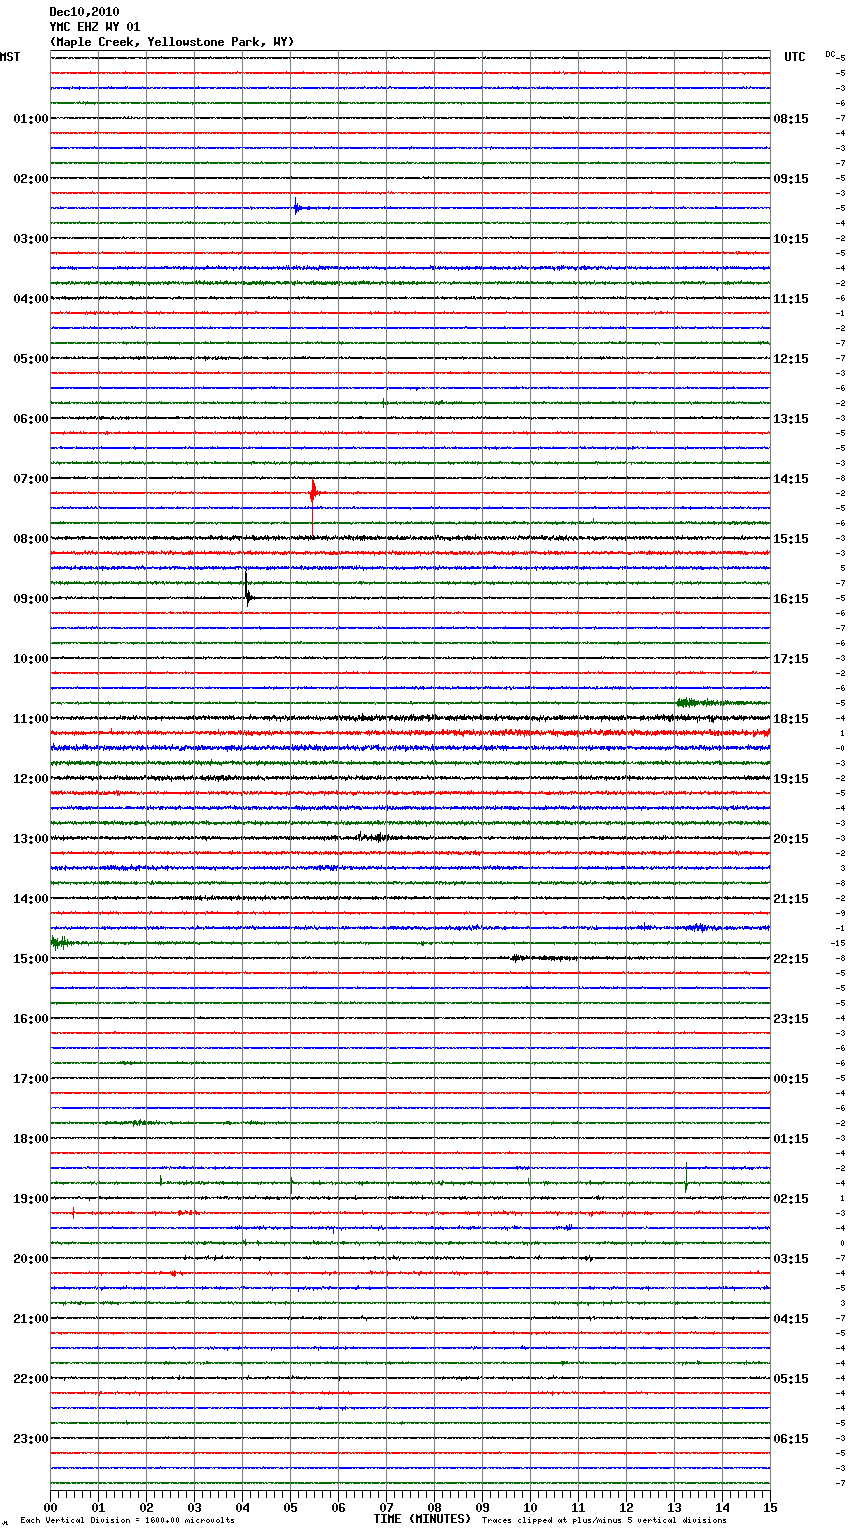This screenshot has height=1534, width=850.
Task: Select the 02:00 MST time label
Action: 31,179
